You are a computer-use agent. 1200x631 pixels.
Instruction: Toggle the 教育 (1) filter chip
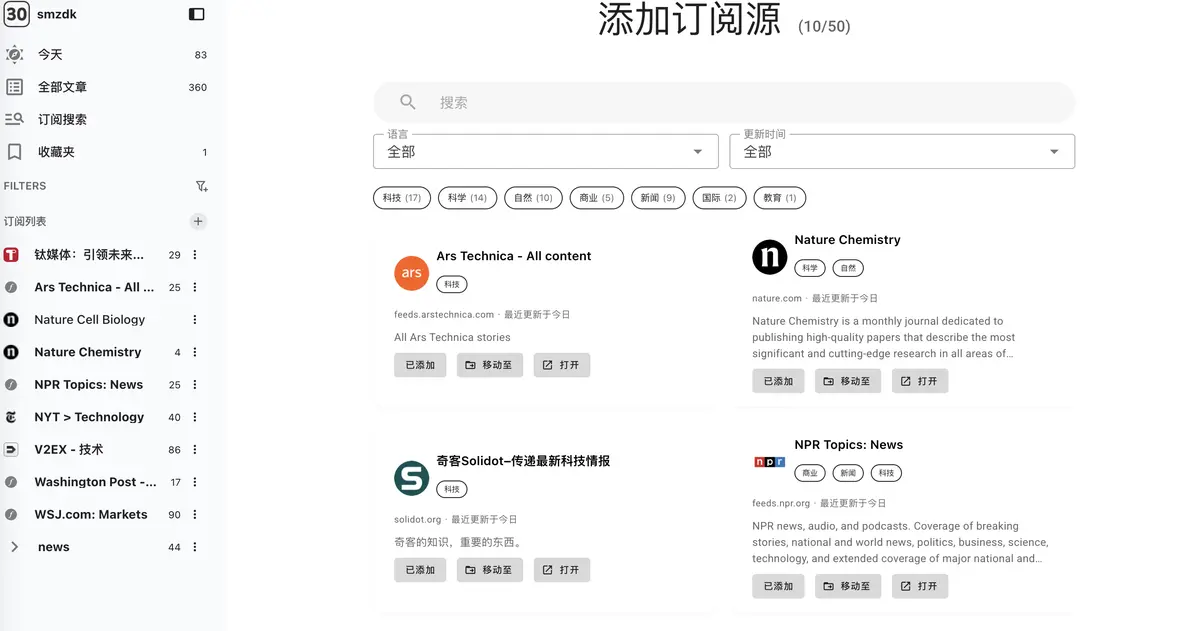[x=780, y=197]
